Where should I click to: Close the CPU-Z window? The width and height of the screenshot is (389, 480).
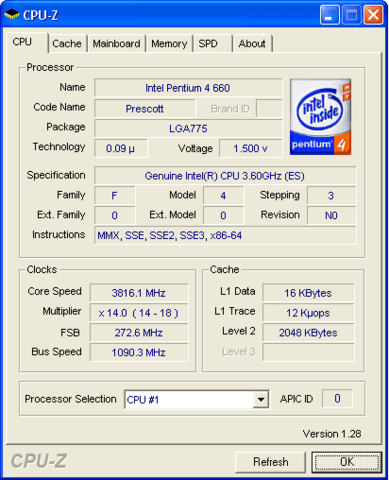tap(373, 15)
